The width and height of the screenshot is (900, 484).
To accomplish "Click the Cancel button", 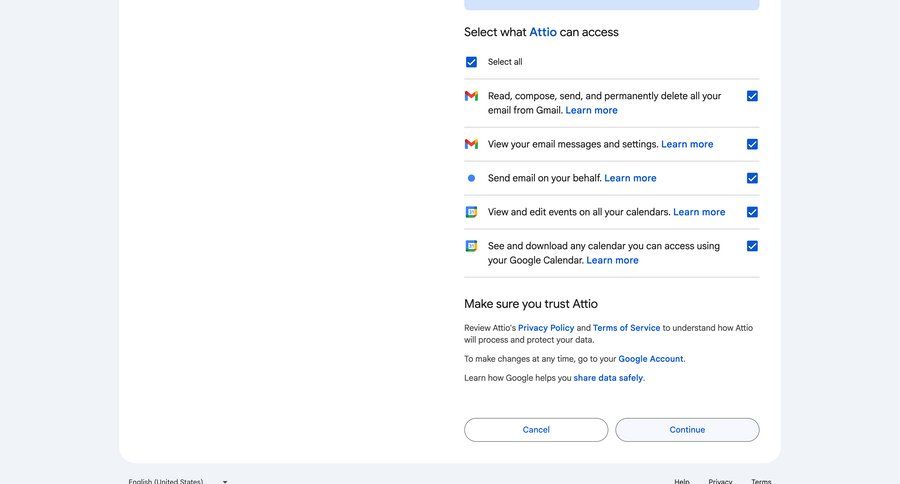I will [x=536, y=430].
